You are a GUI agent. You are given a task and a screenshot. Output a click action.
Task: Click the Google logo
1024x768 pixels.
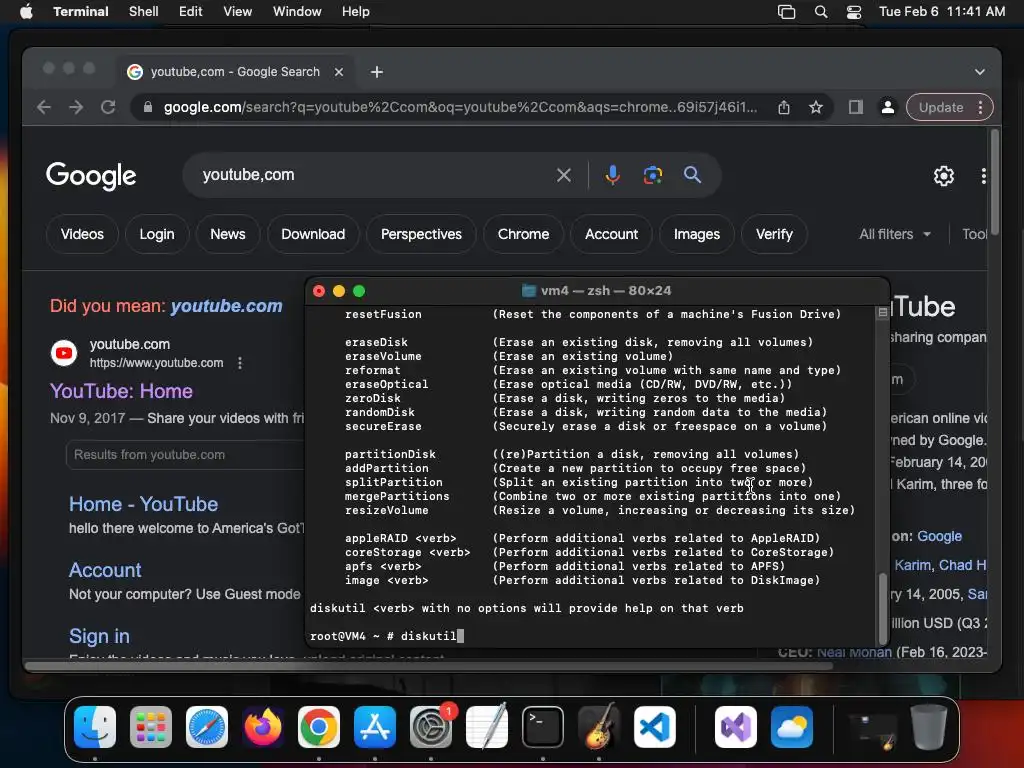click(x=91, y=176)
